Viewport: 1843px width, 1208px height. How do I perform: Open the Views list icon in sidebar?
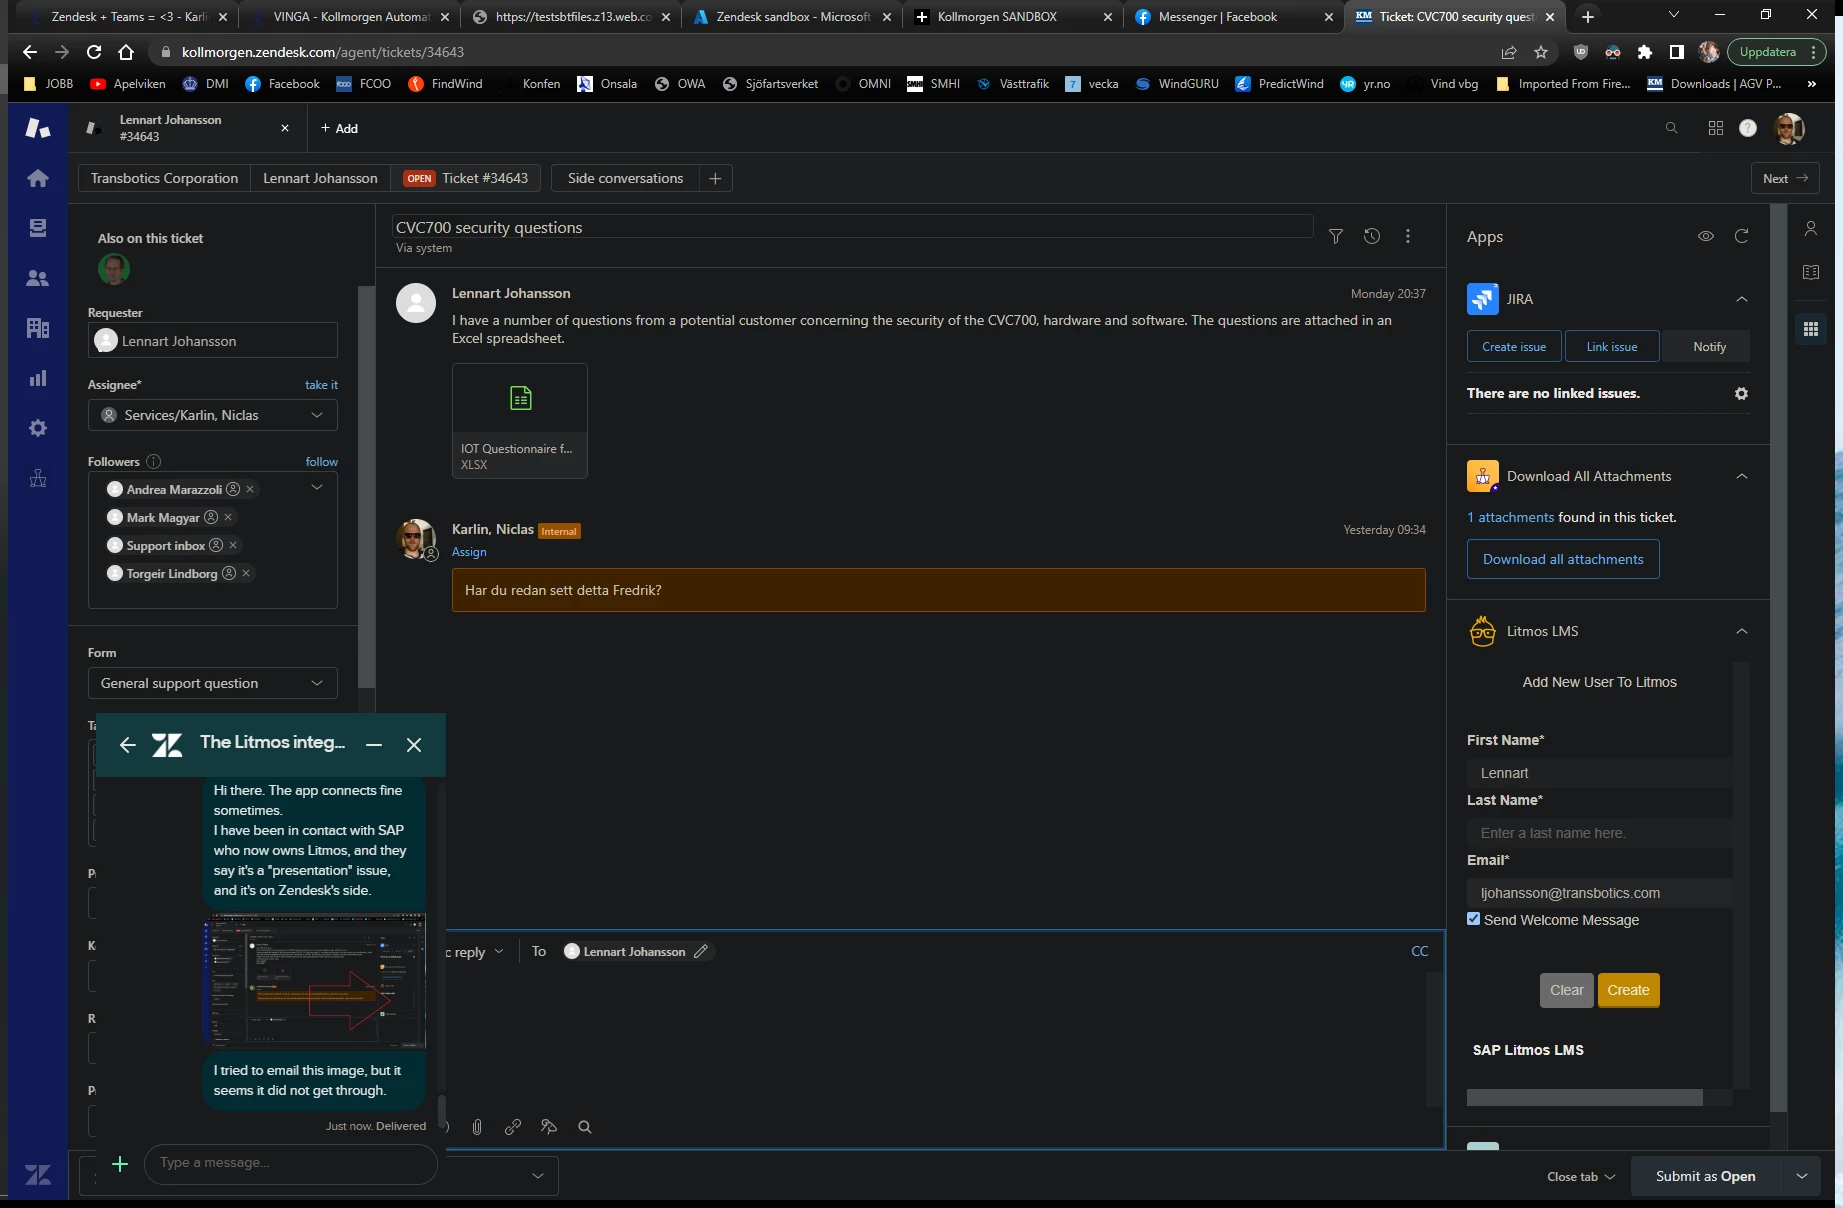pyautogui.click(x=38, y=228)
